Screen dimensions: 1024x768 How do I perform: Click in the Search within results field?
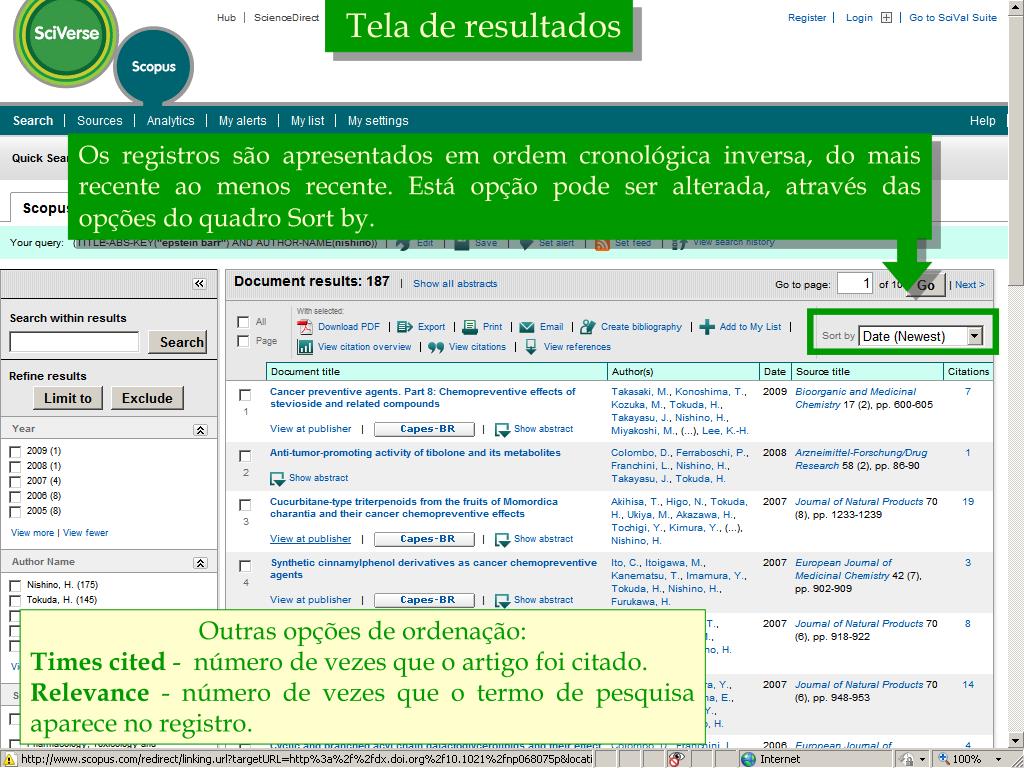click(74, 342)
